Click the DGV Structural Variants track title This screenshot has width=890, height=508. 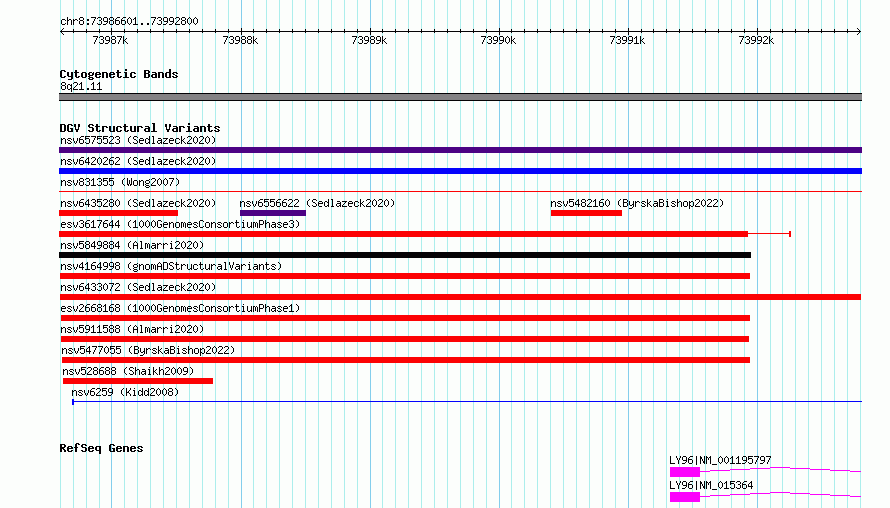pos(140,128)
